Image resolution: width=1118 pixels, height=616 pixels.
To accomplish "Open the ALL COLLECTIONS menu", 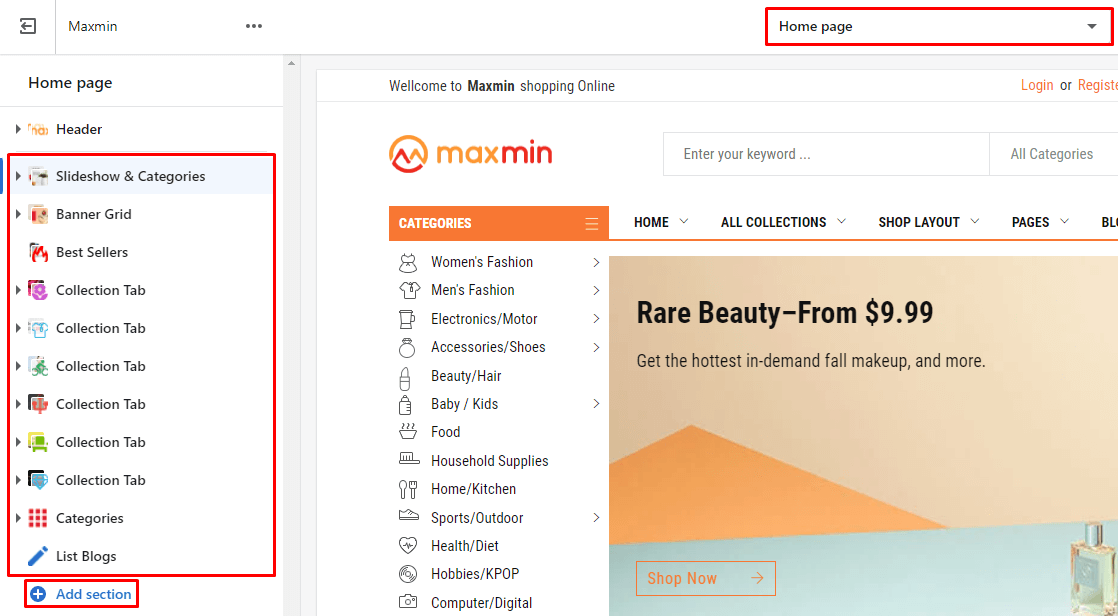I will click(x=783, y=222).
